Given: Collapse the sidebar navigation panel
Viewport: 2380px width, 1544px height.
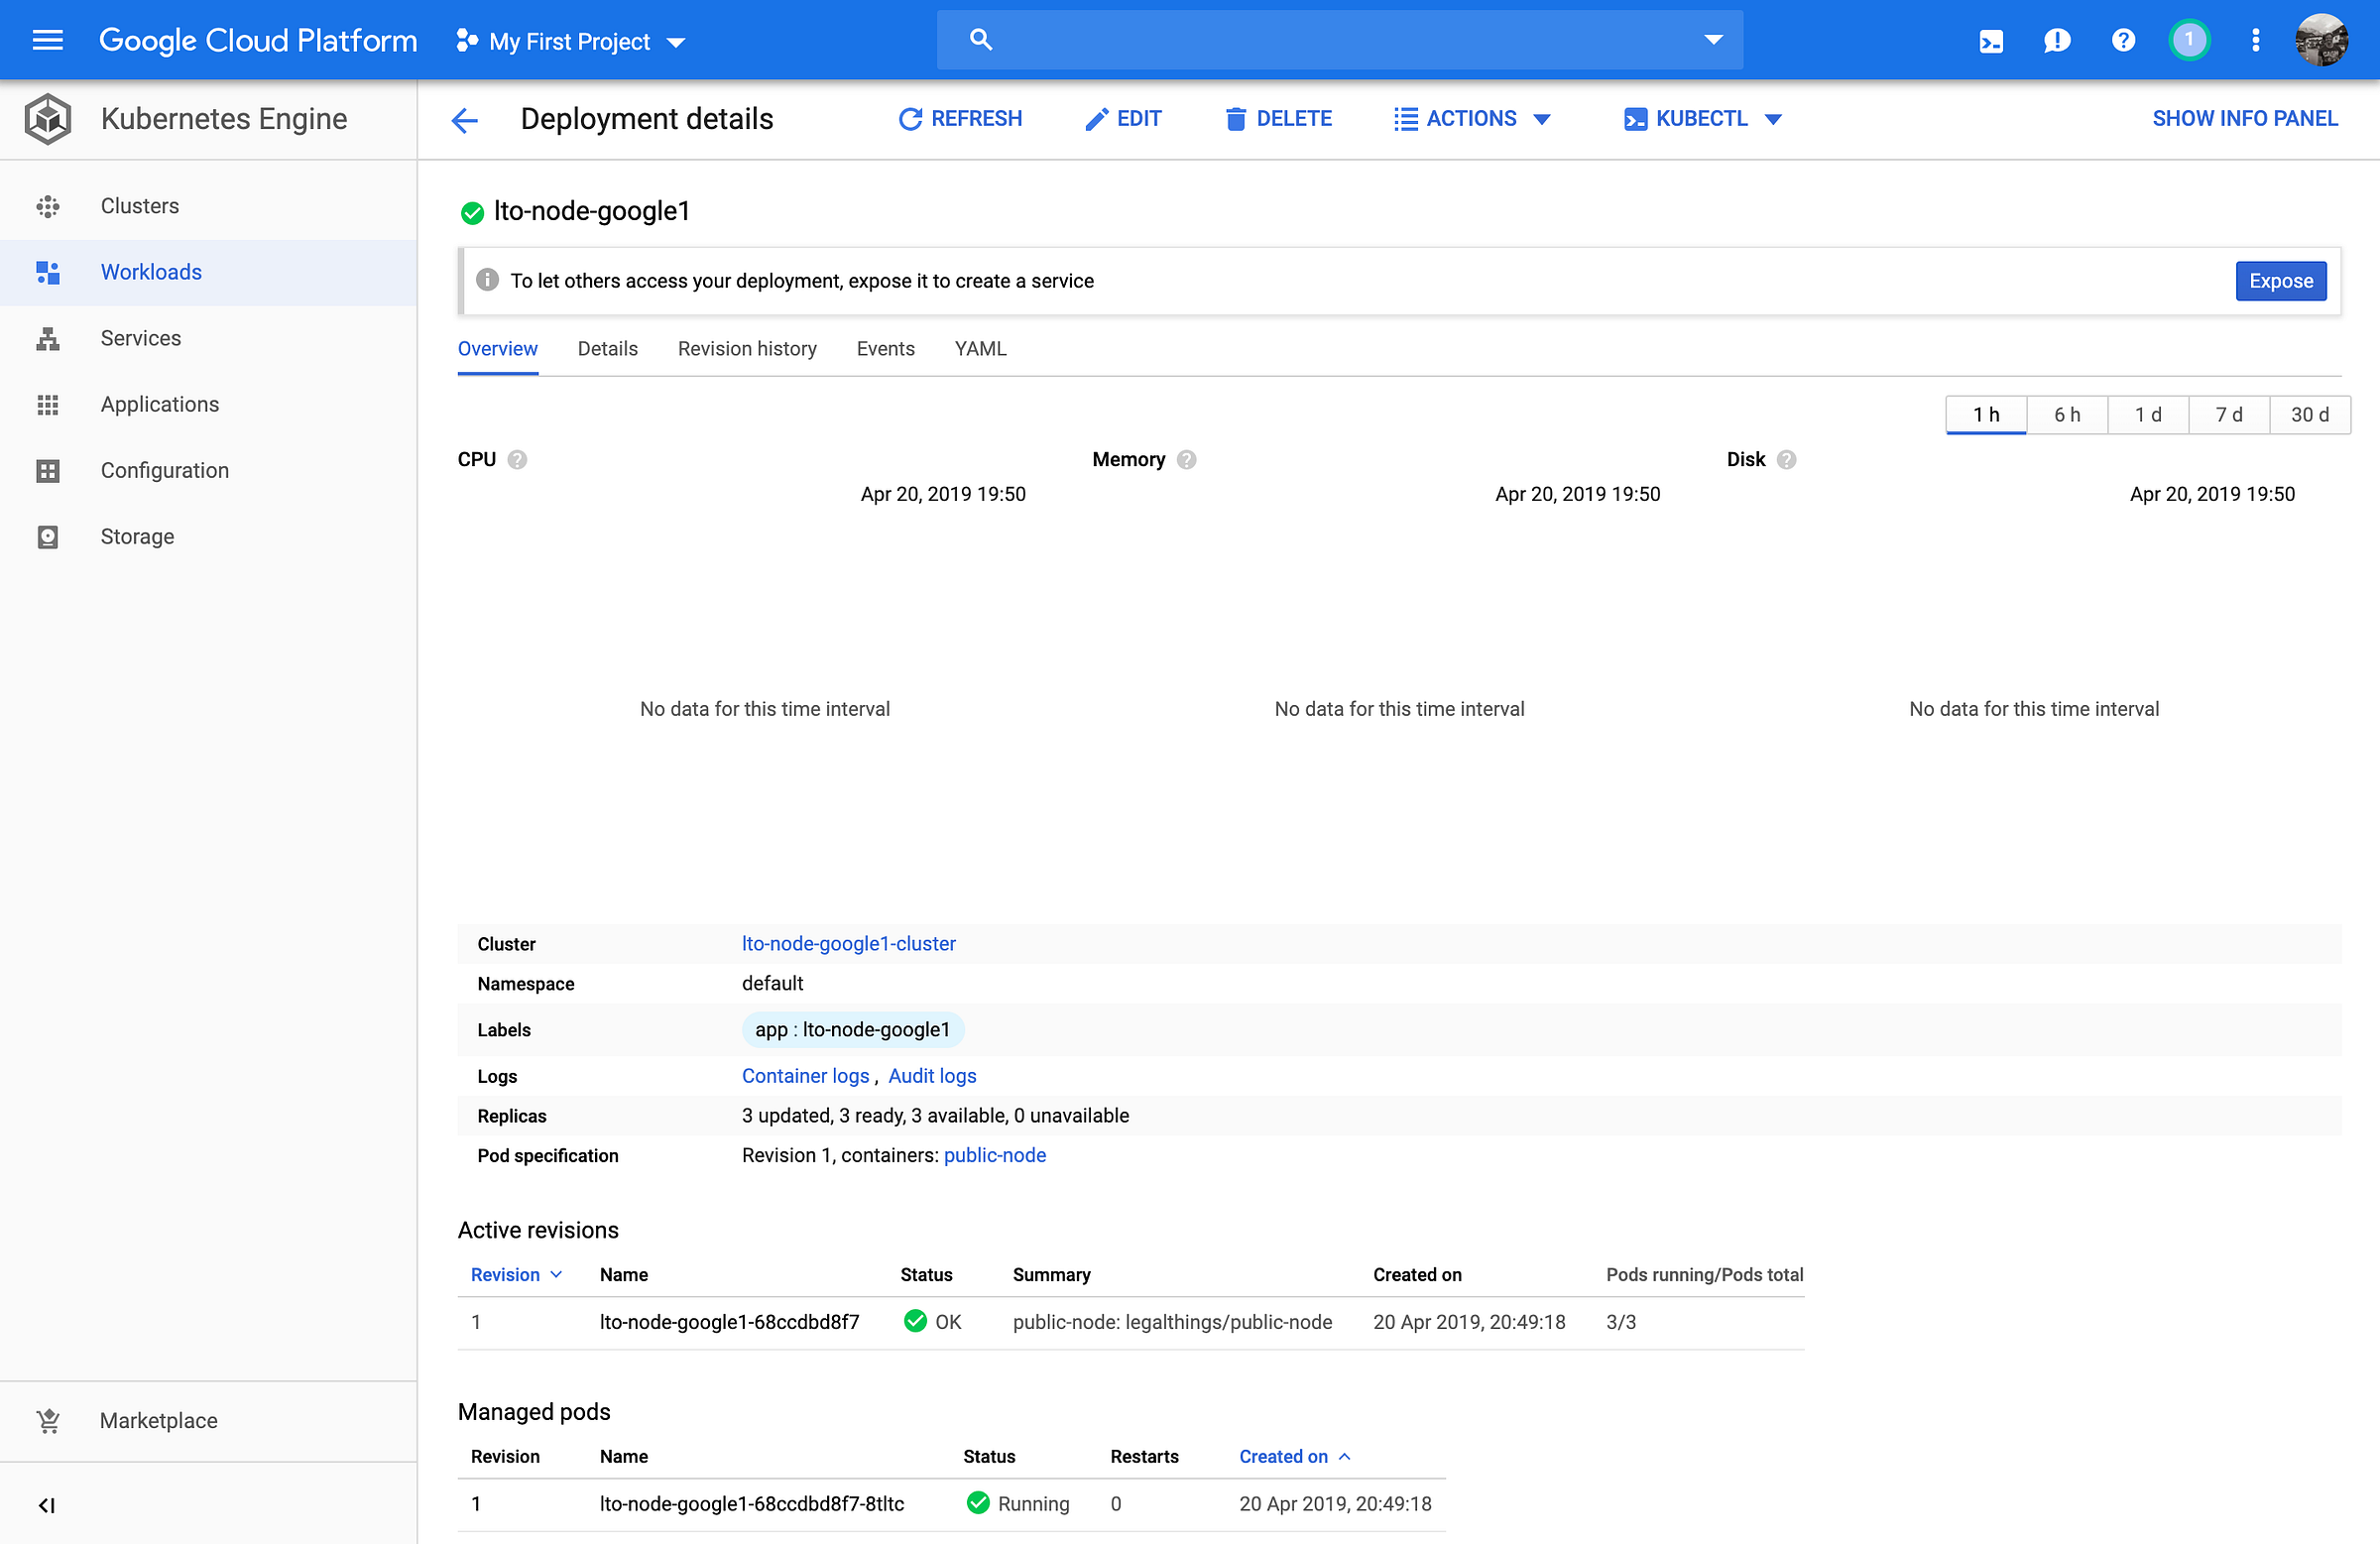Looking at the screenshot, I should point(46,1505).
